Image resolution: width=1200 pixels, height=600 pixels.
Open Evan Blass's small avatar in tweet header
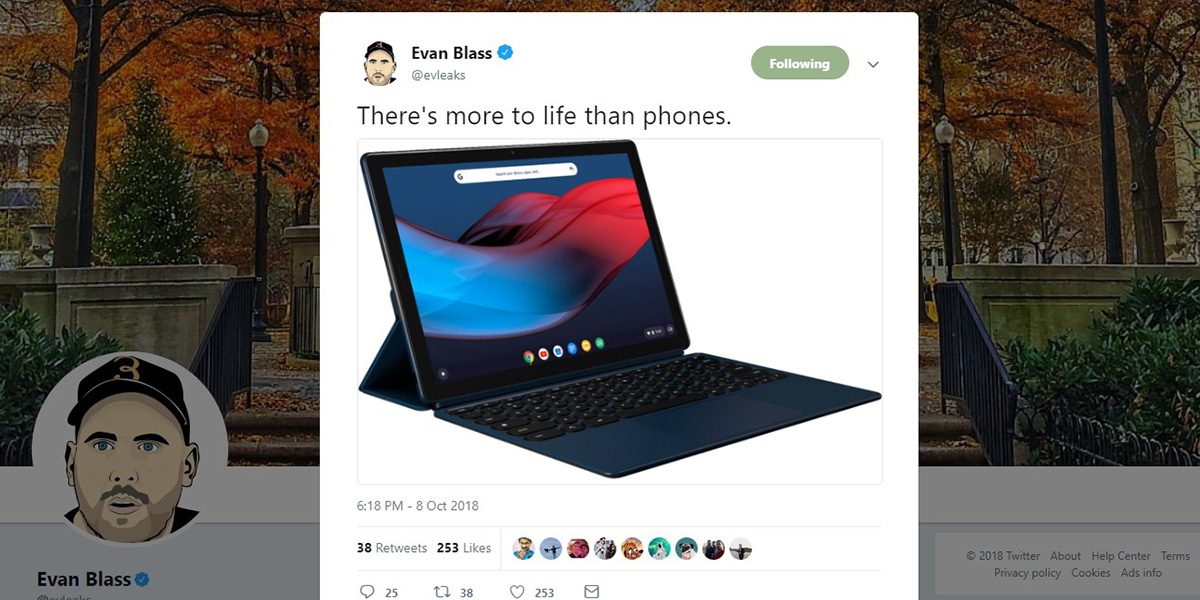click(x=379, y=63)
